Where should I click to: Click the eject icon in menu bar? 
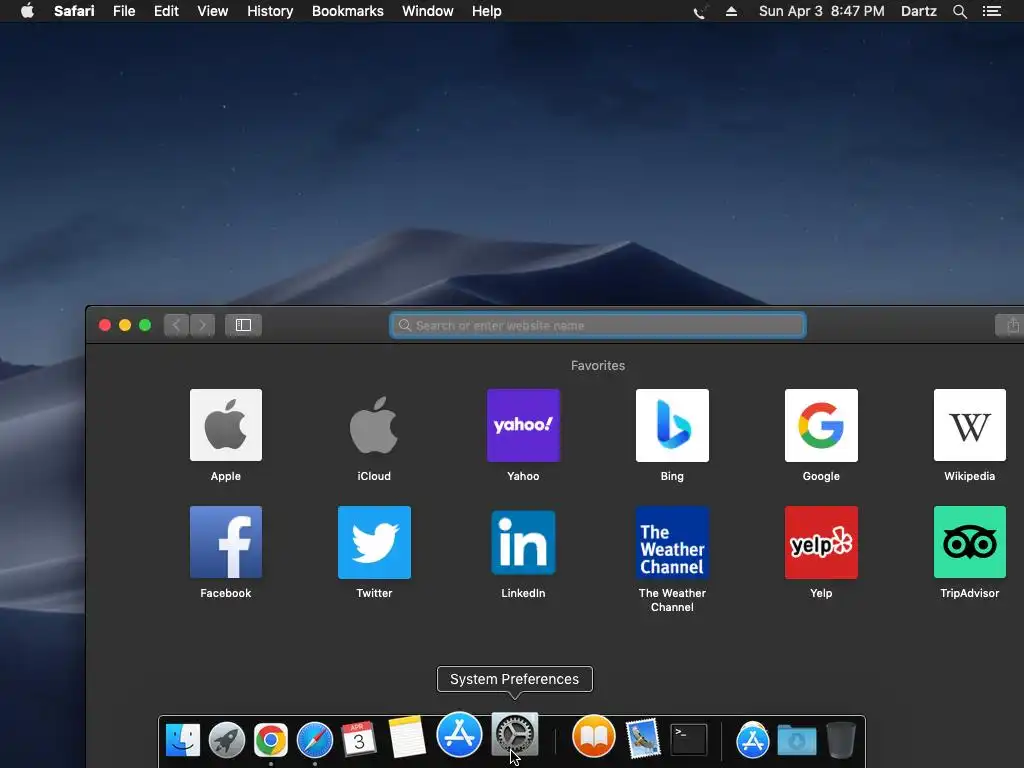[x=731, y=11]
